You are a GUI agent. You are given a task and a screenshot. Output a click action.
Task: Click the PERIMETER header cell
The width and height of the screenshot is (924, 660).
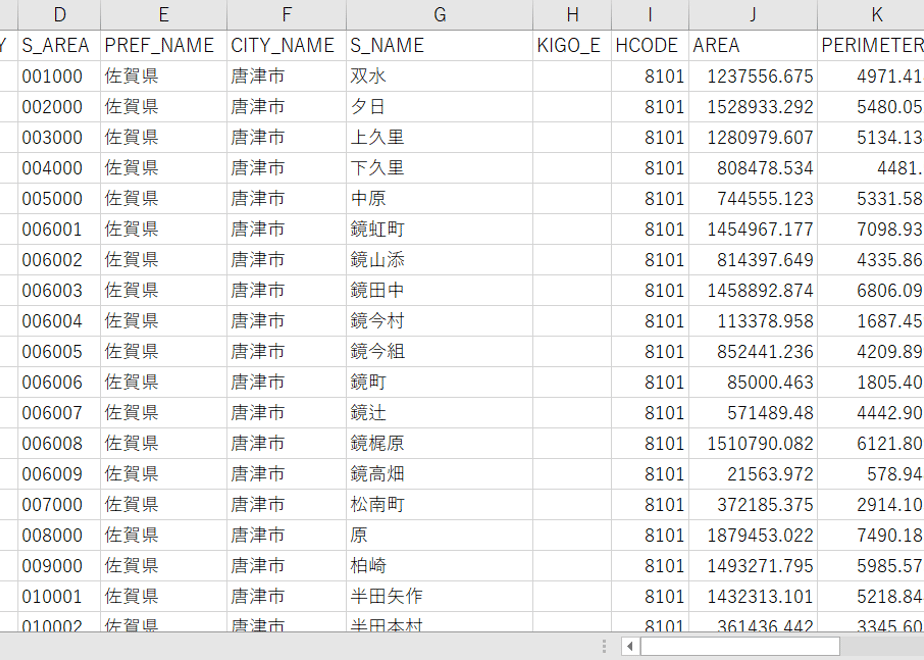pos(871,45)
